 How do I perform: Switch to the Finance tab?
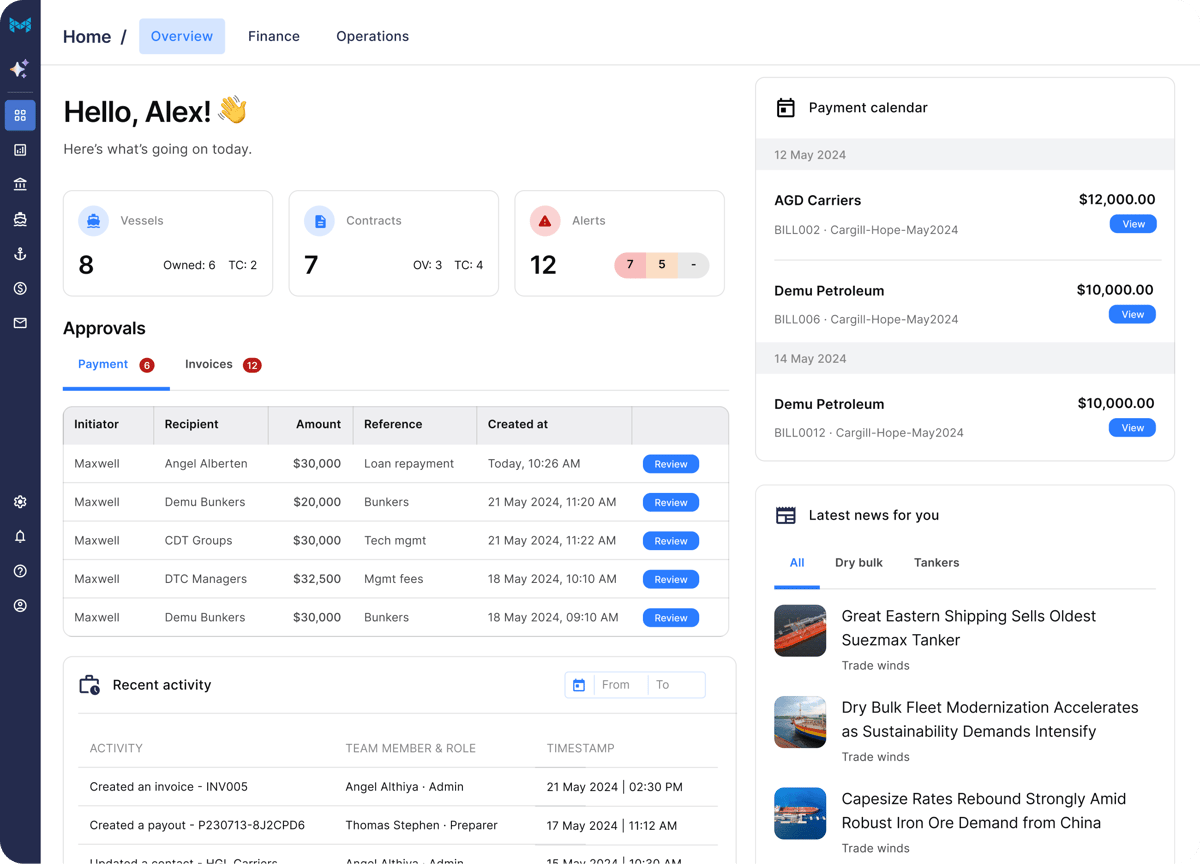point(273,36)
